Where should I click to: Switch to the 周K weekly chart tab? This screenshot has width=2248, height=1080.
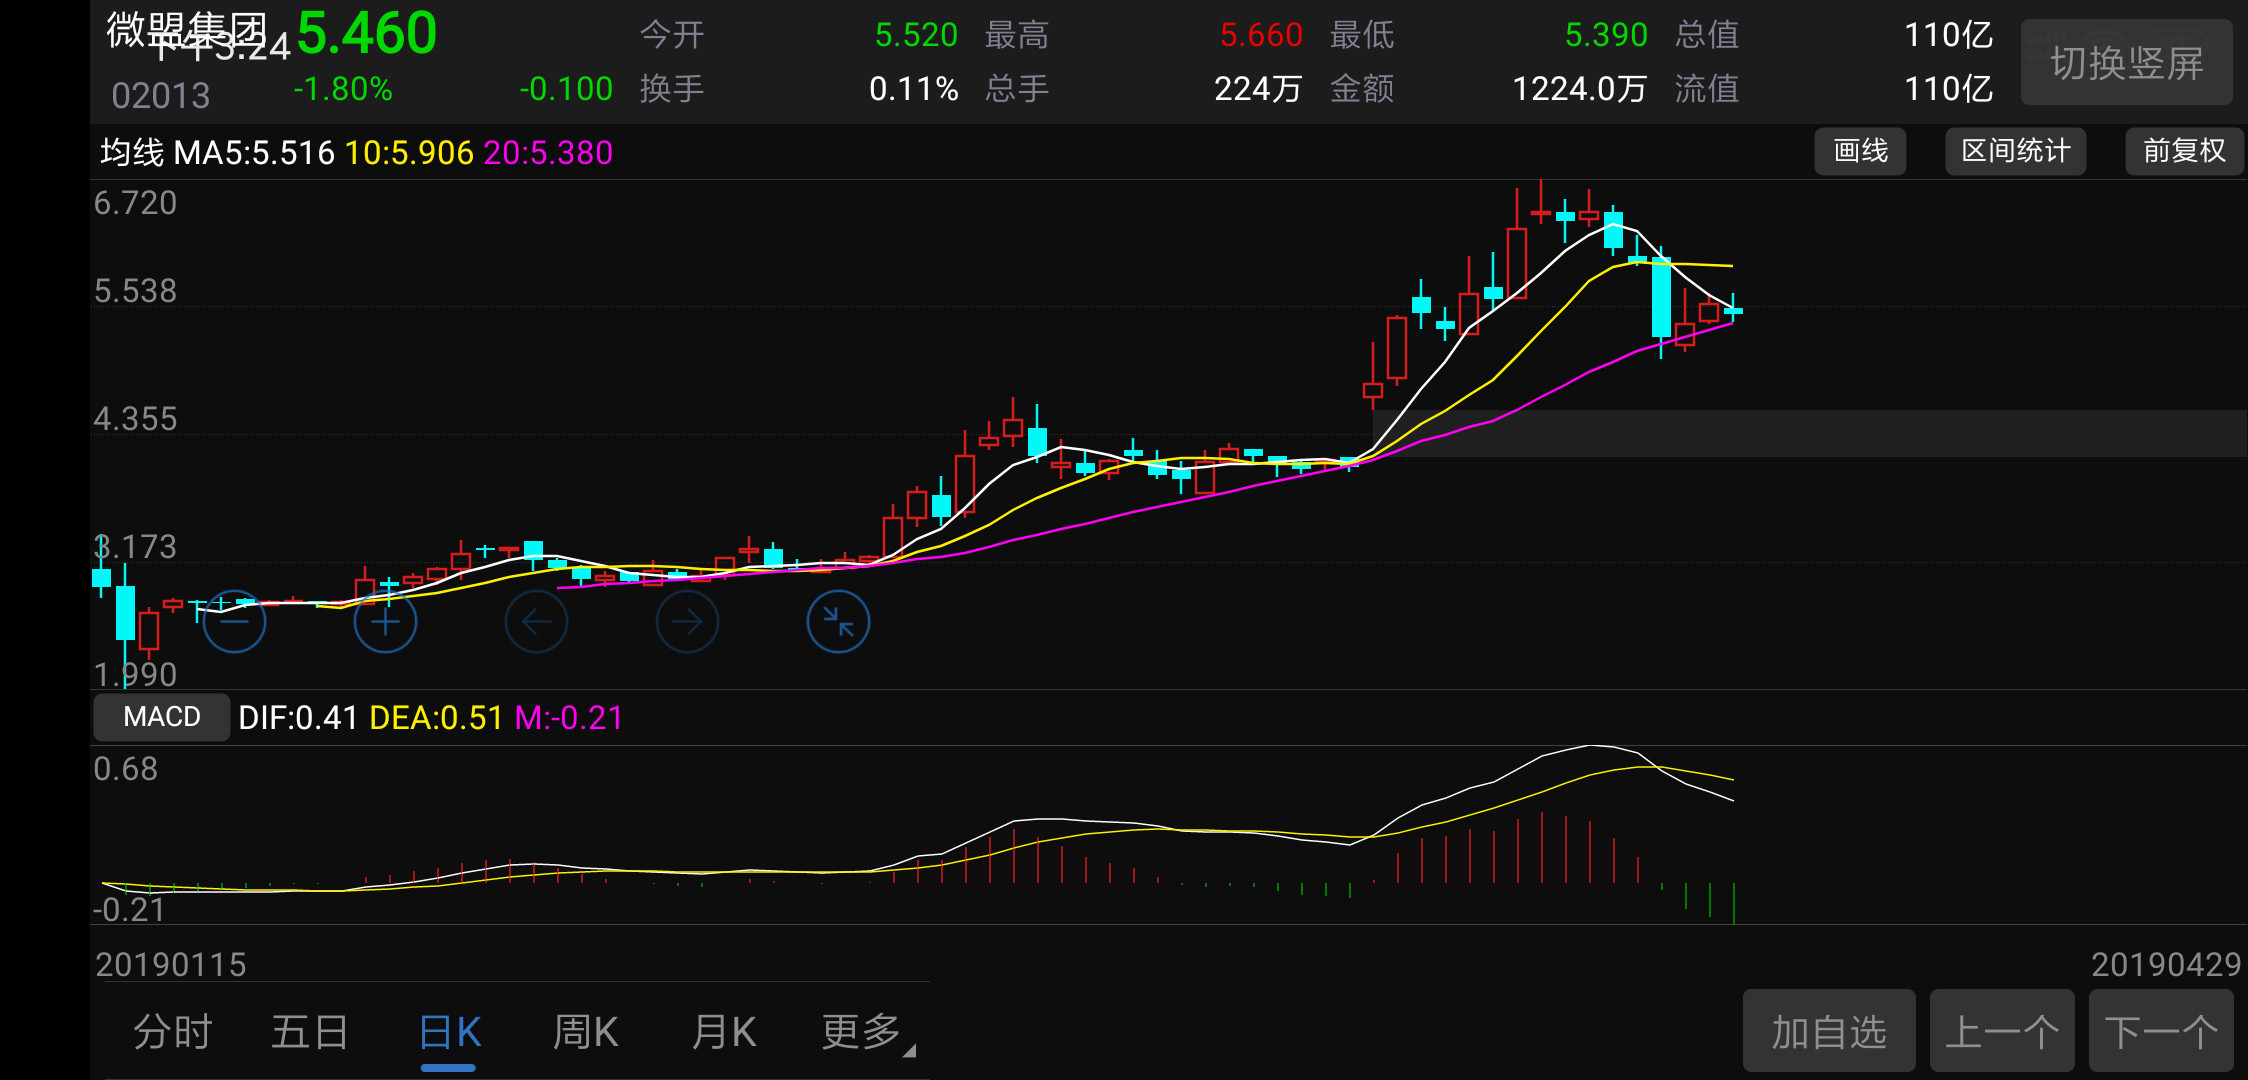click(585, 1031)
